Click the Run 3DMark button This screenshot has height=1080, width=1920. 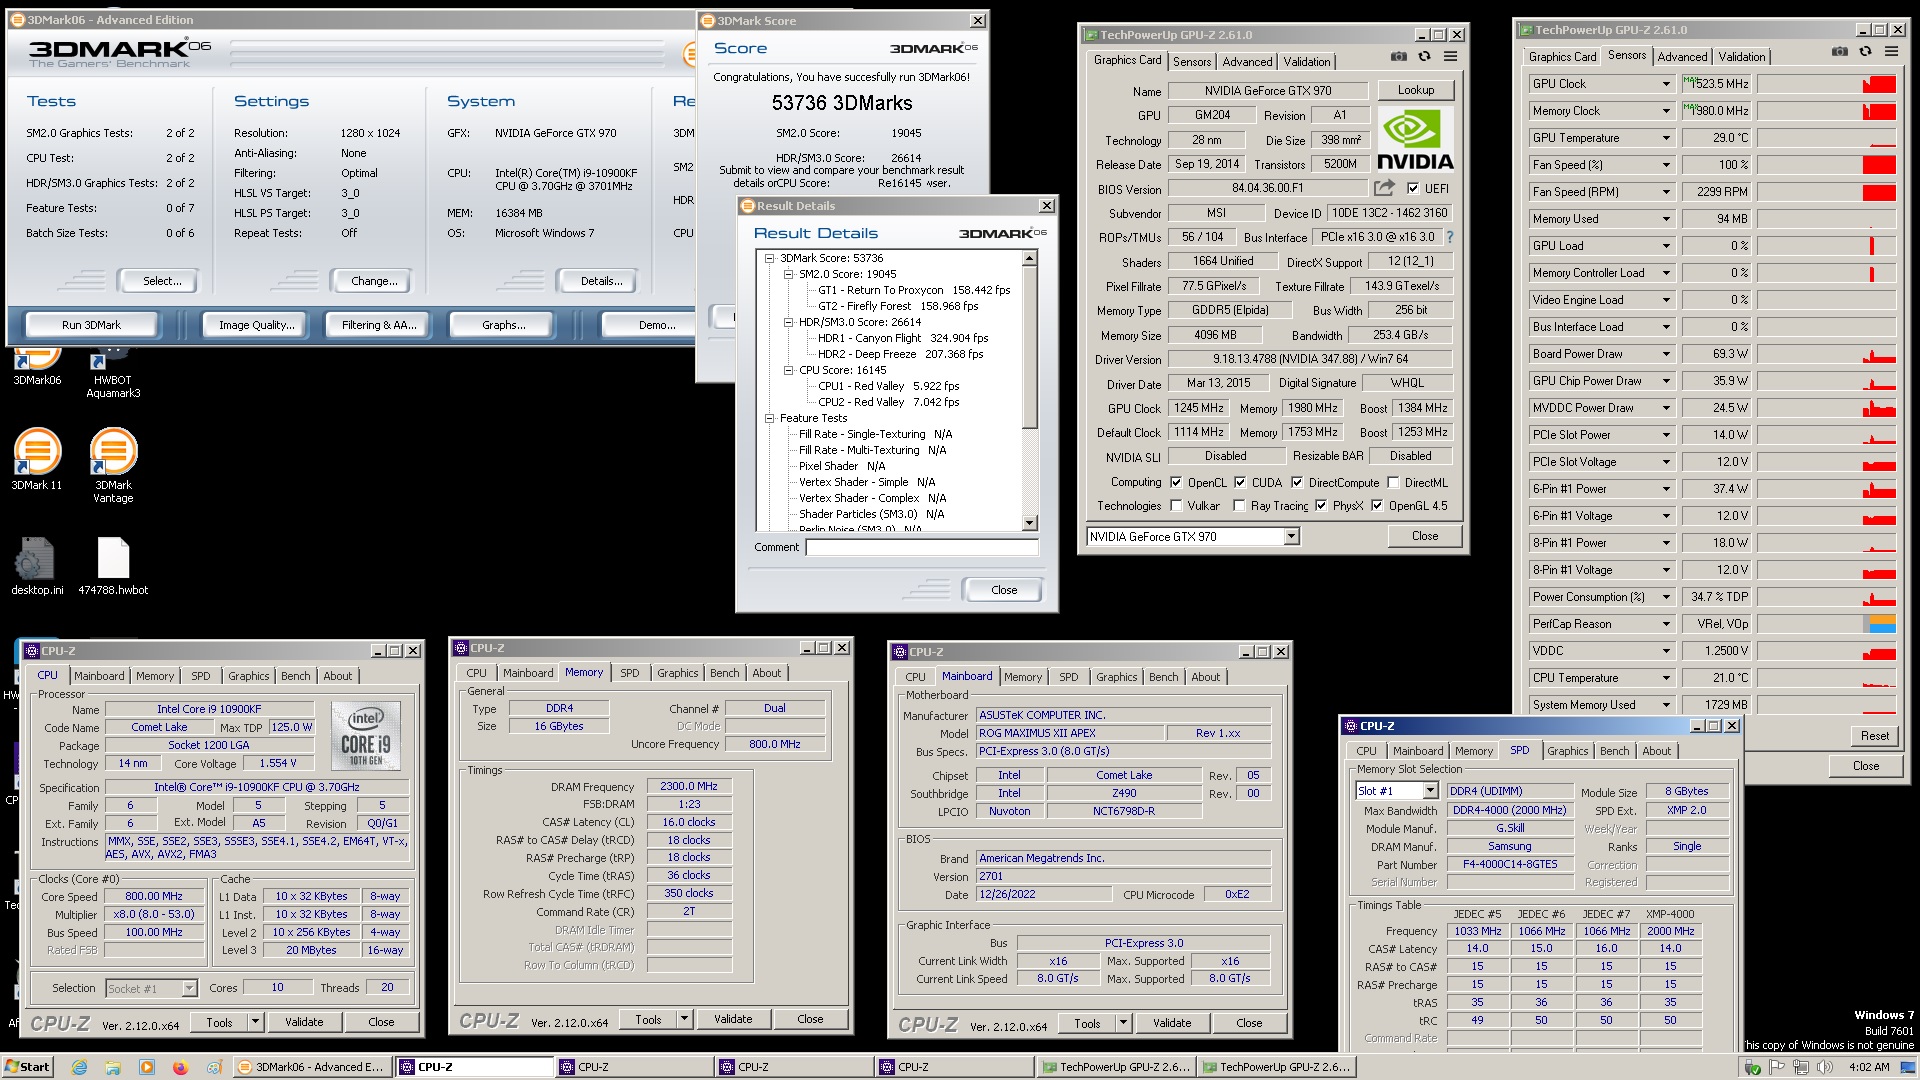pos(91,325)
